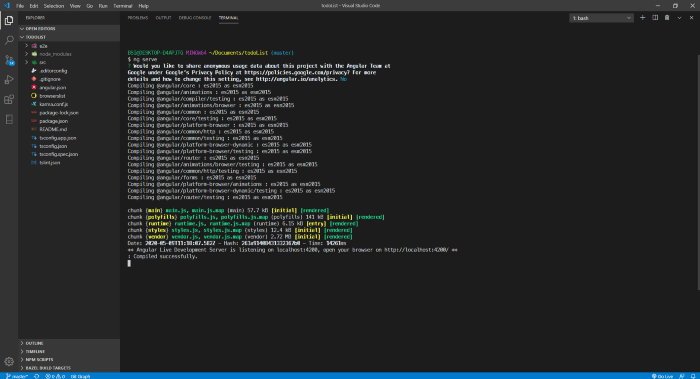Open Git Graph from status bar

point(80,376)
